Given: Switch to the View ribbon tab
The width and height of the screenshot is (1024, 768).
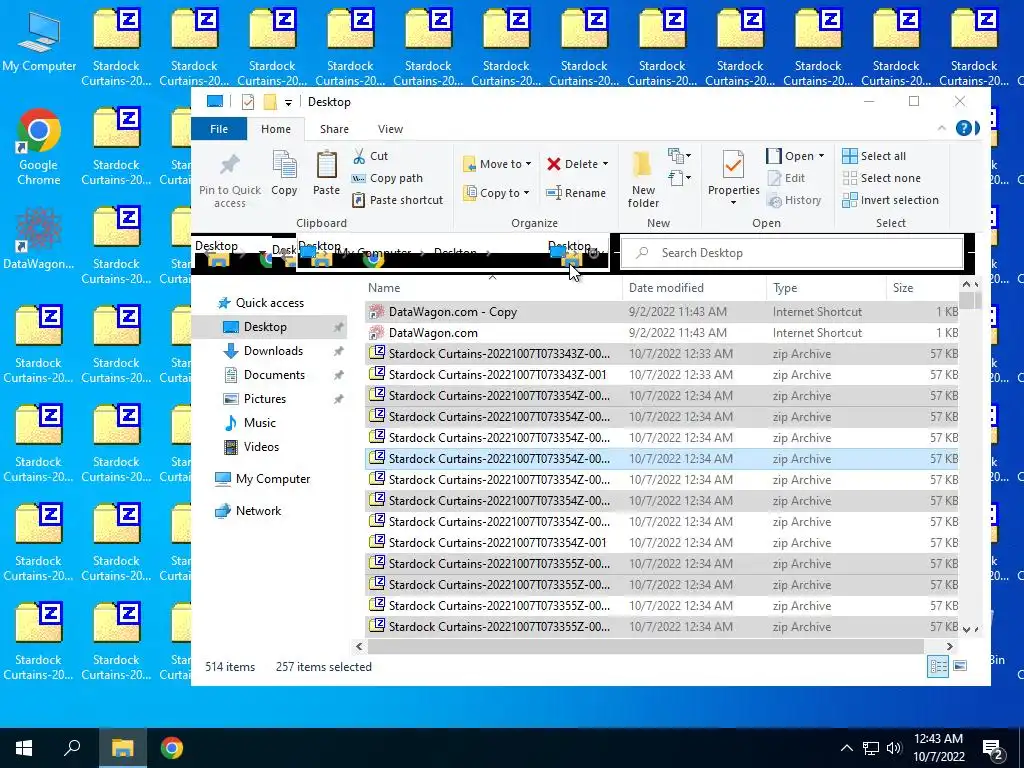Looking at the screenshot, I should tap(390, 129).
